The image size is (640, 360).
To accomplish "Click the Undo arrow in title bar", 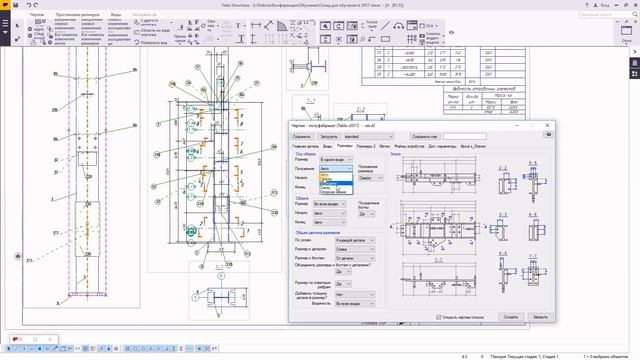I will point(29,5).
